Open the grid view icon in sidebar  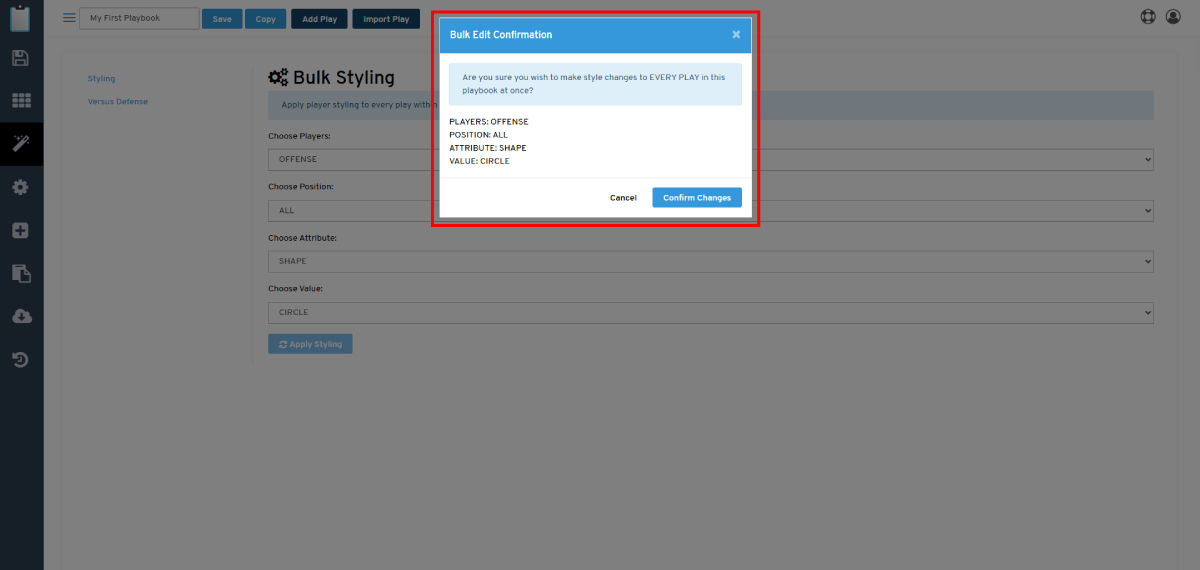tap(20, 101)
